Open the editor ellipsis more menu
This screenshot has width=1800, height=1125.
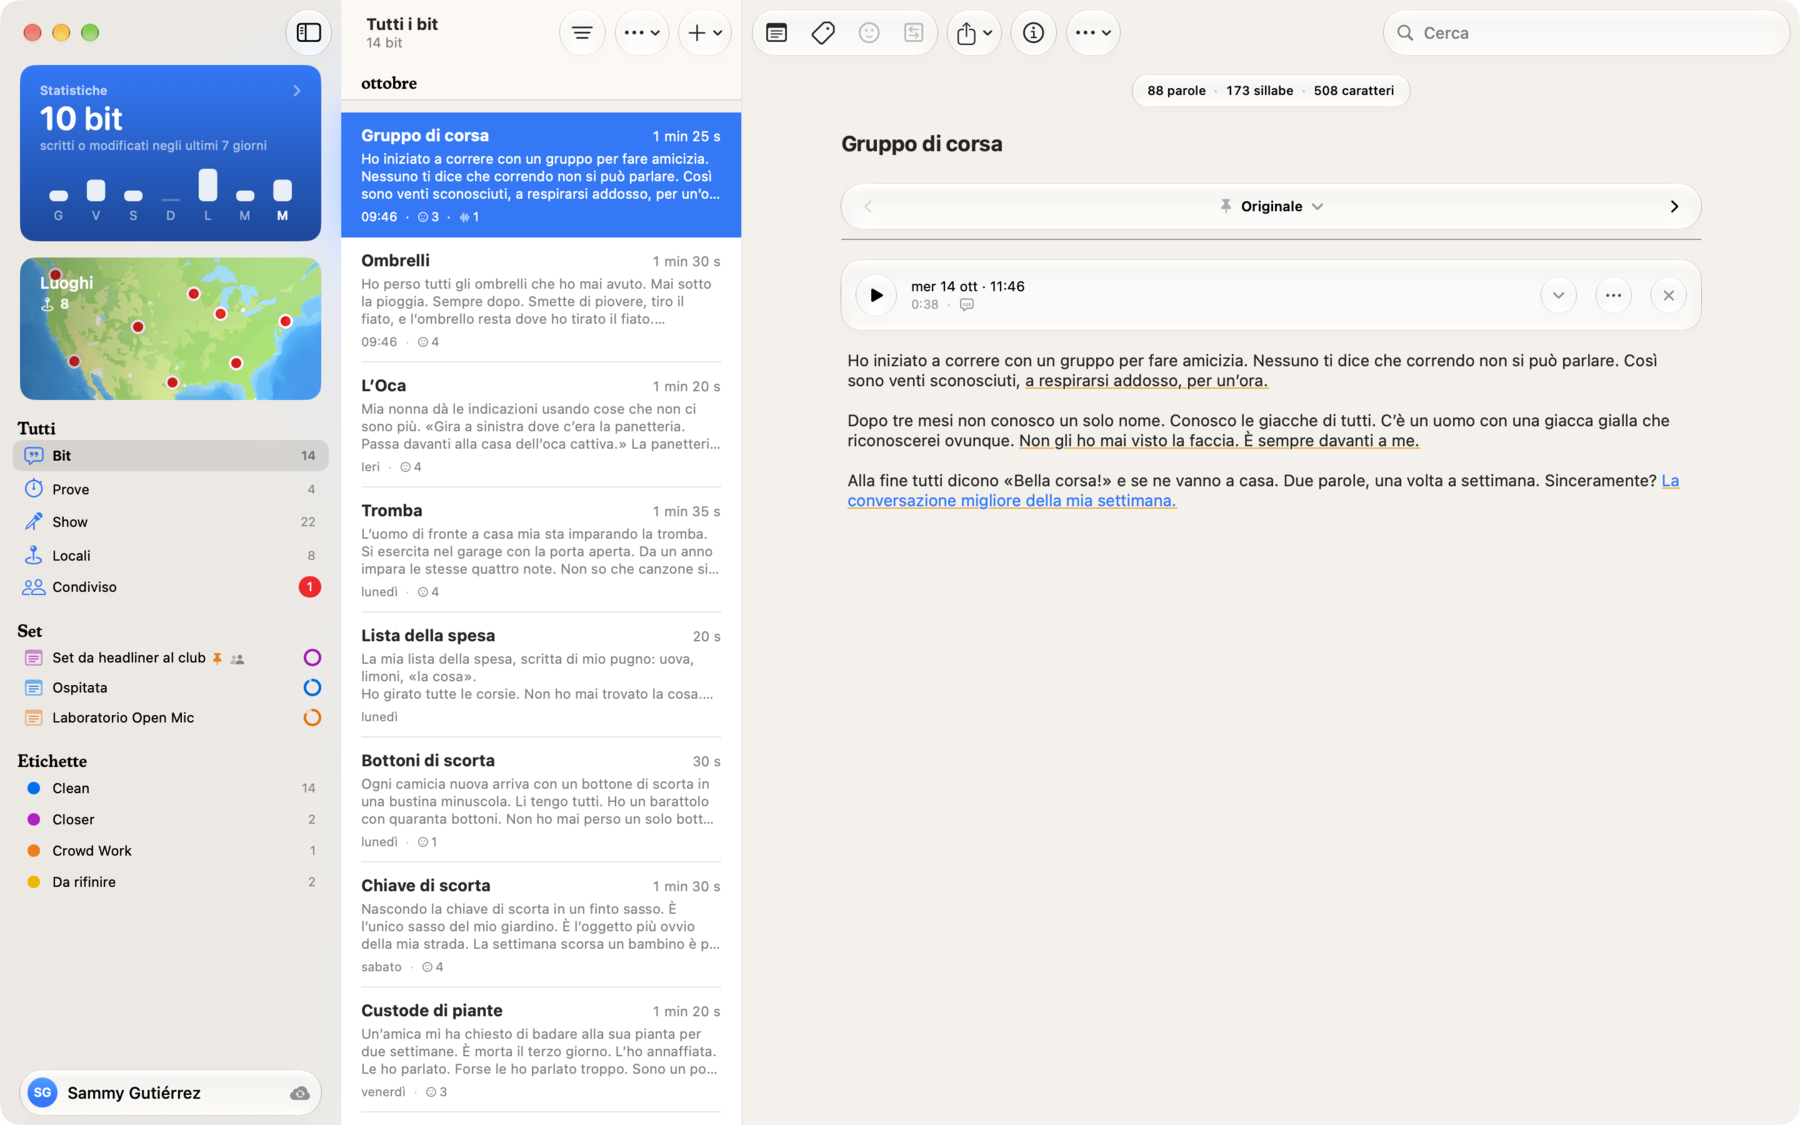(1093, 33)
